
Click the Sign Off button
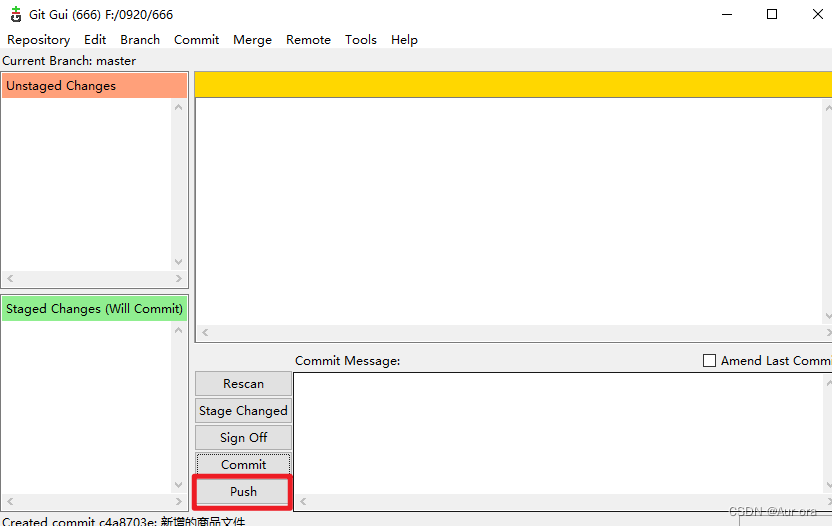[x=244, y=438]
